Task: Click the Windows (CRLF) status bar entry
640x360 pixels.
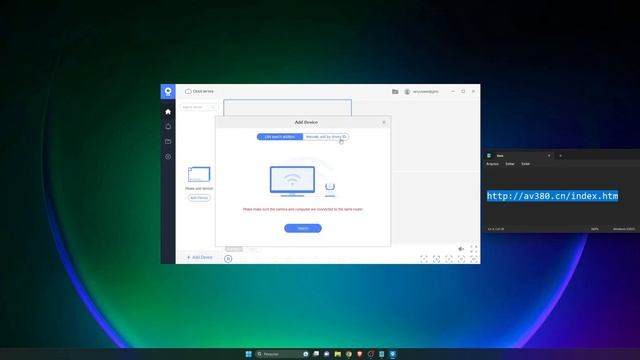Action: click(x=624, y=229)
